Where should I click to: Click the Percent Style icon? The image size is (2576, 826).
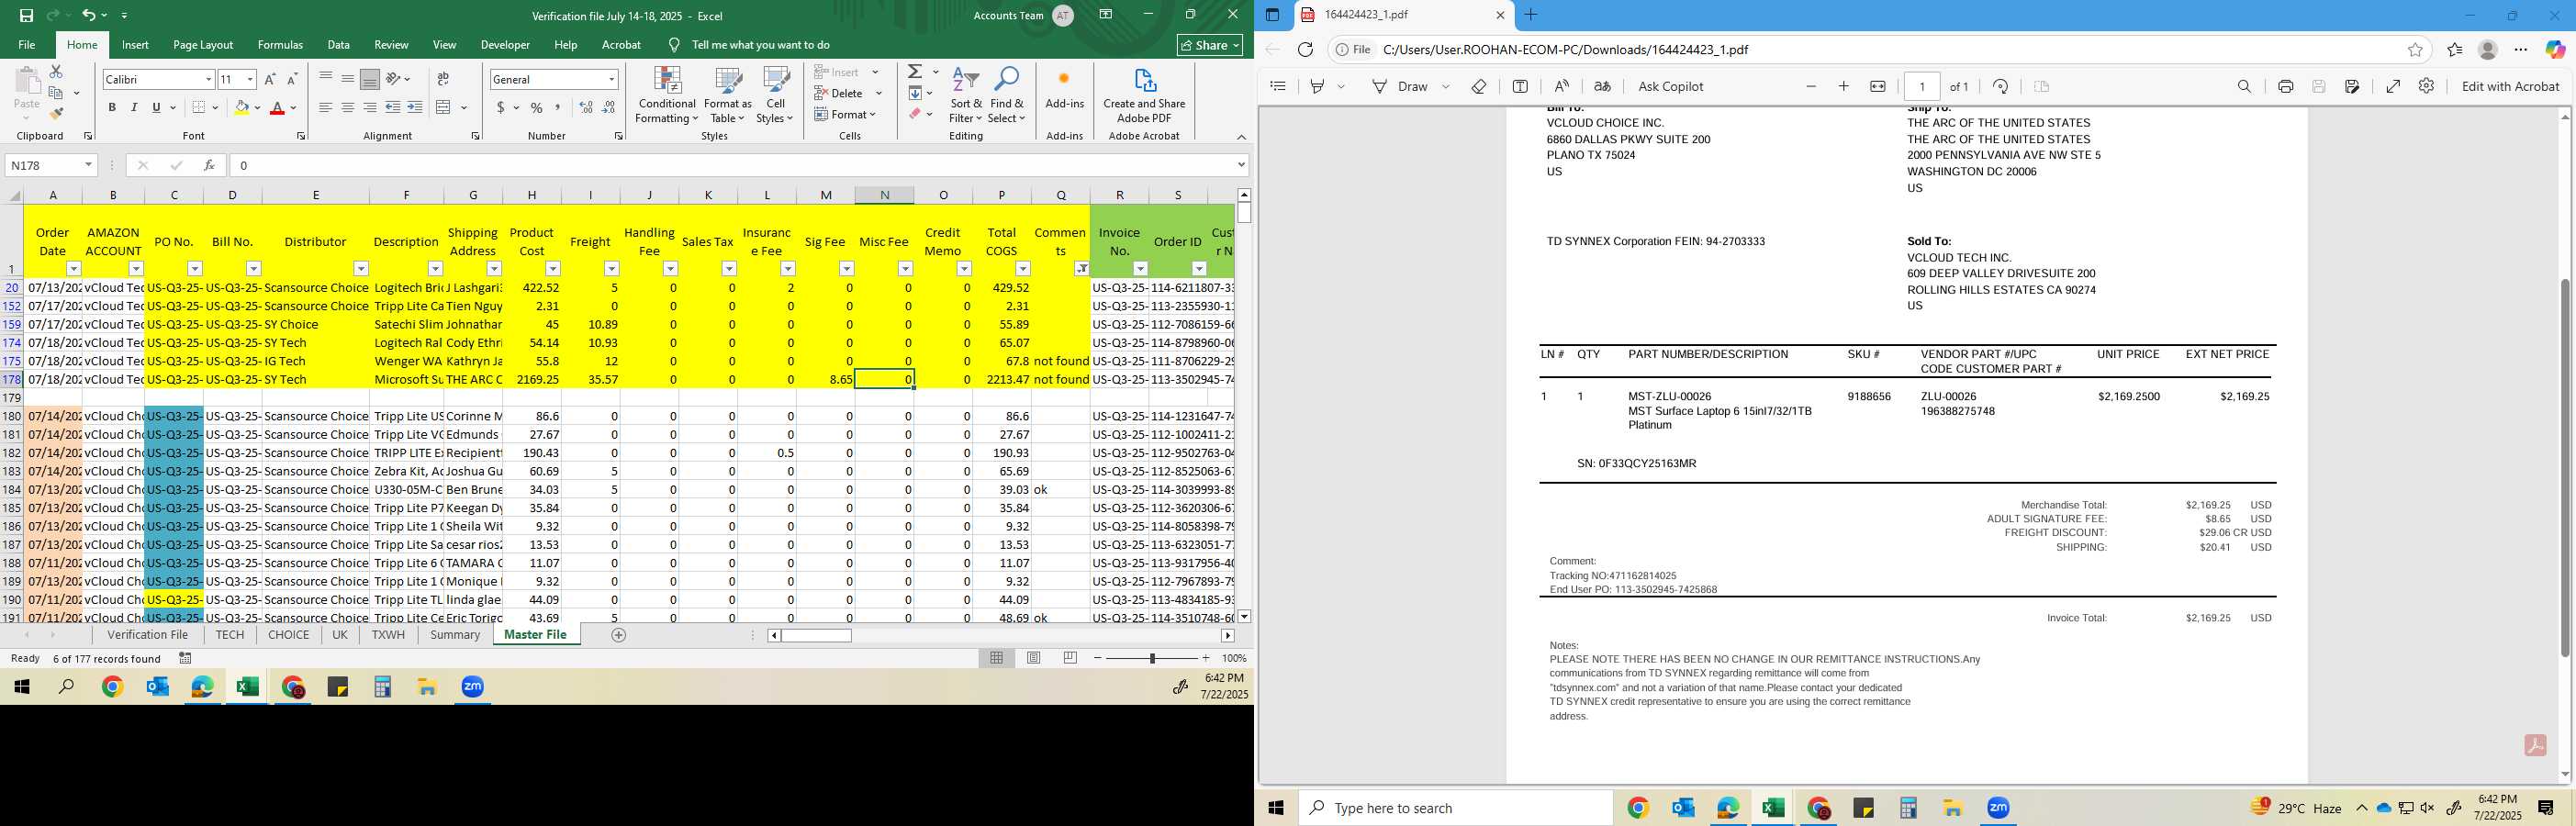coord(536,107)
